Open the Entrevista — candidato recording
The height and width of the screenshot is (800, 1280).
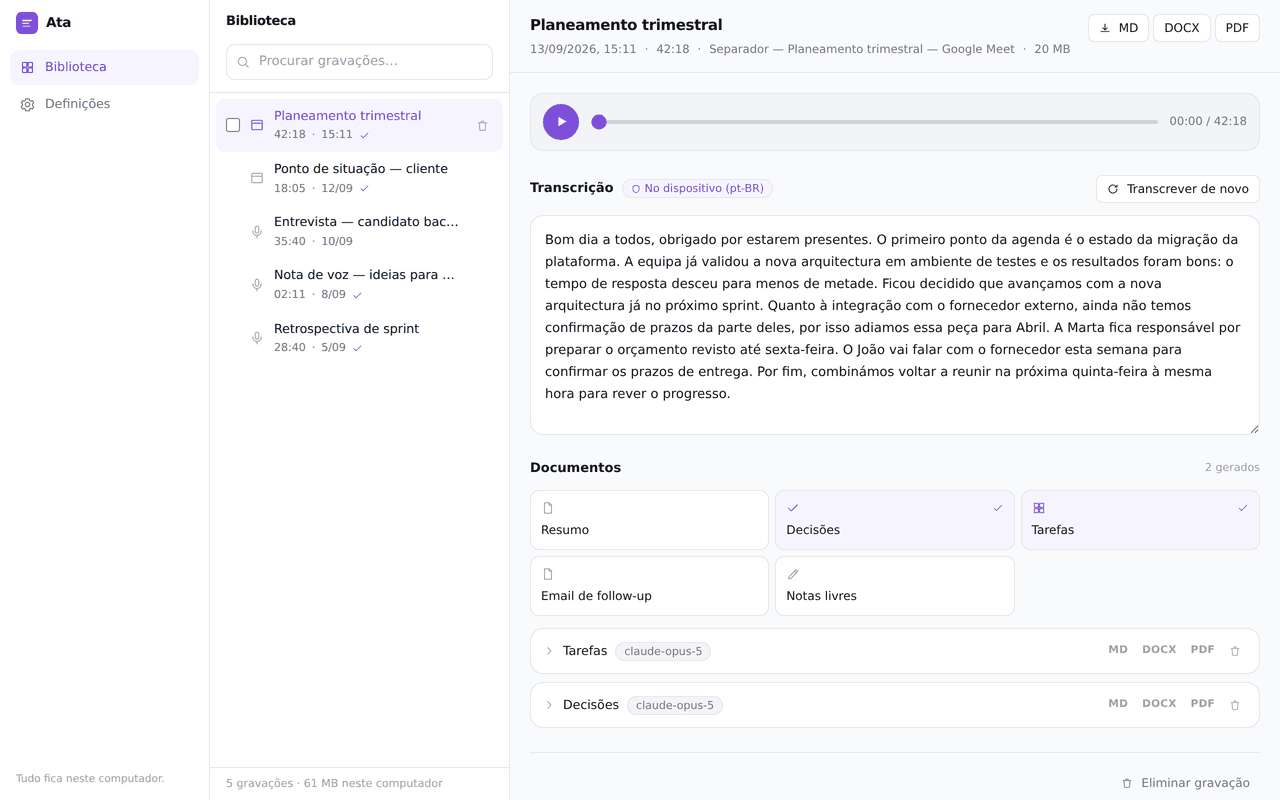pos(359,231)
